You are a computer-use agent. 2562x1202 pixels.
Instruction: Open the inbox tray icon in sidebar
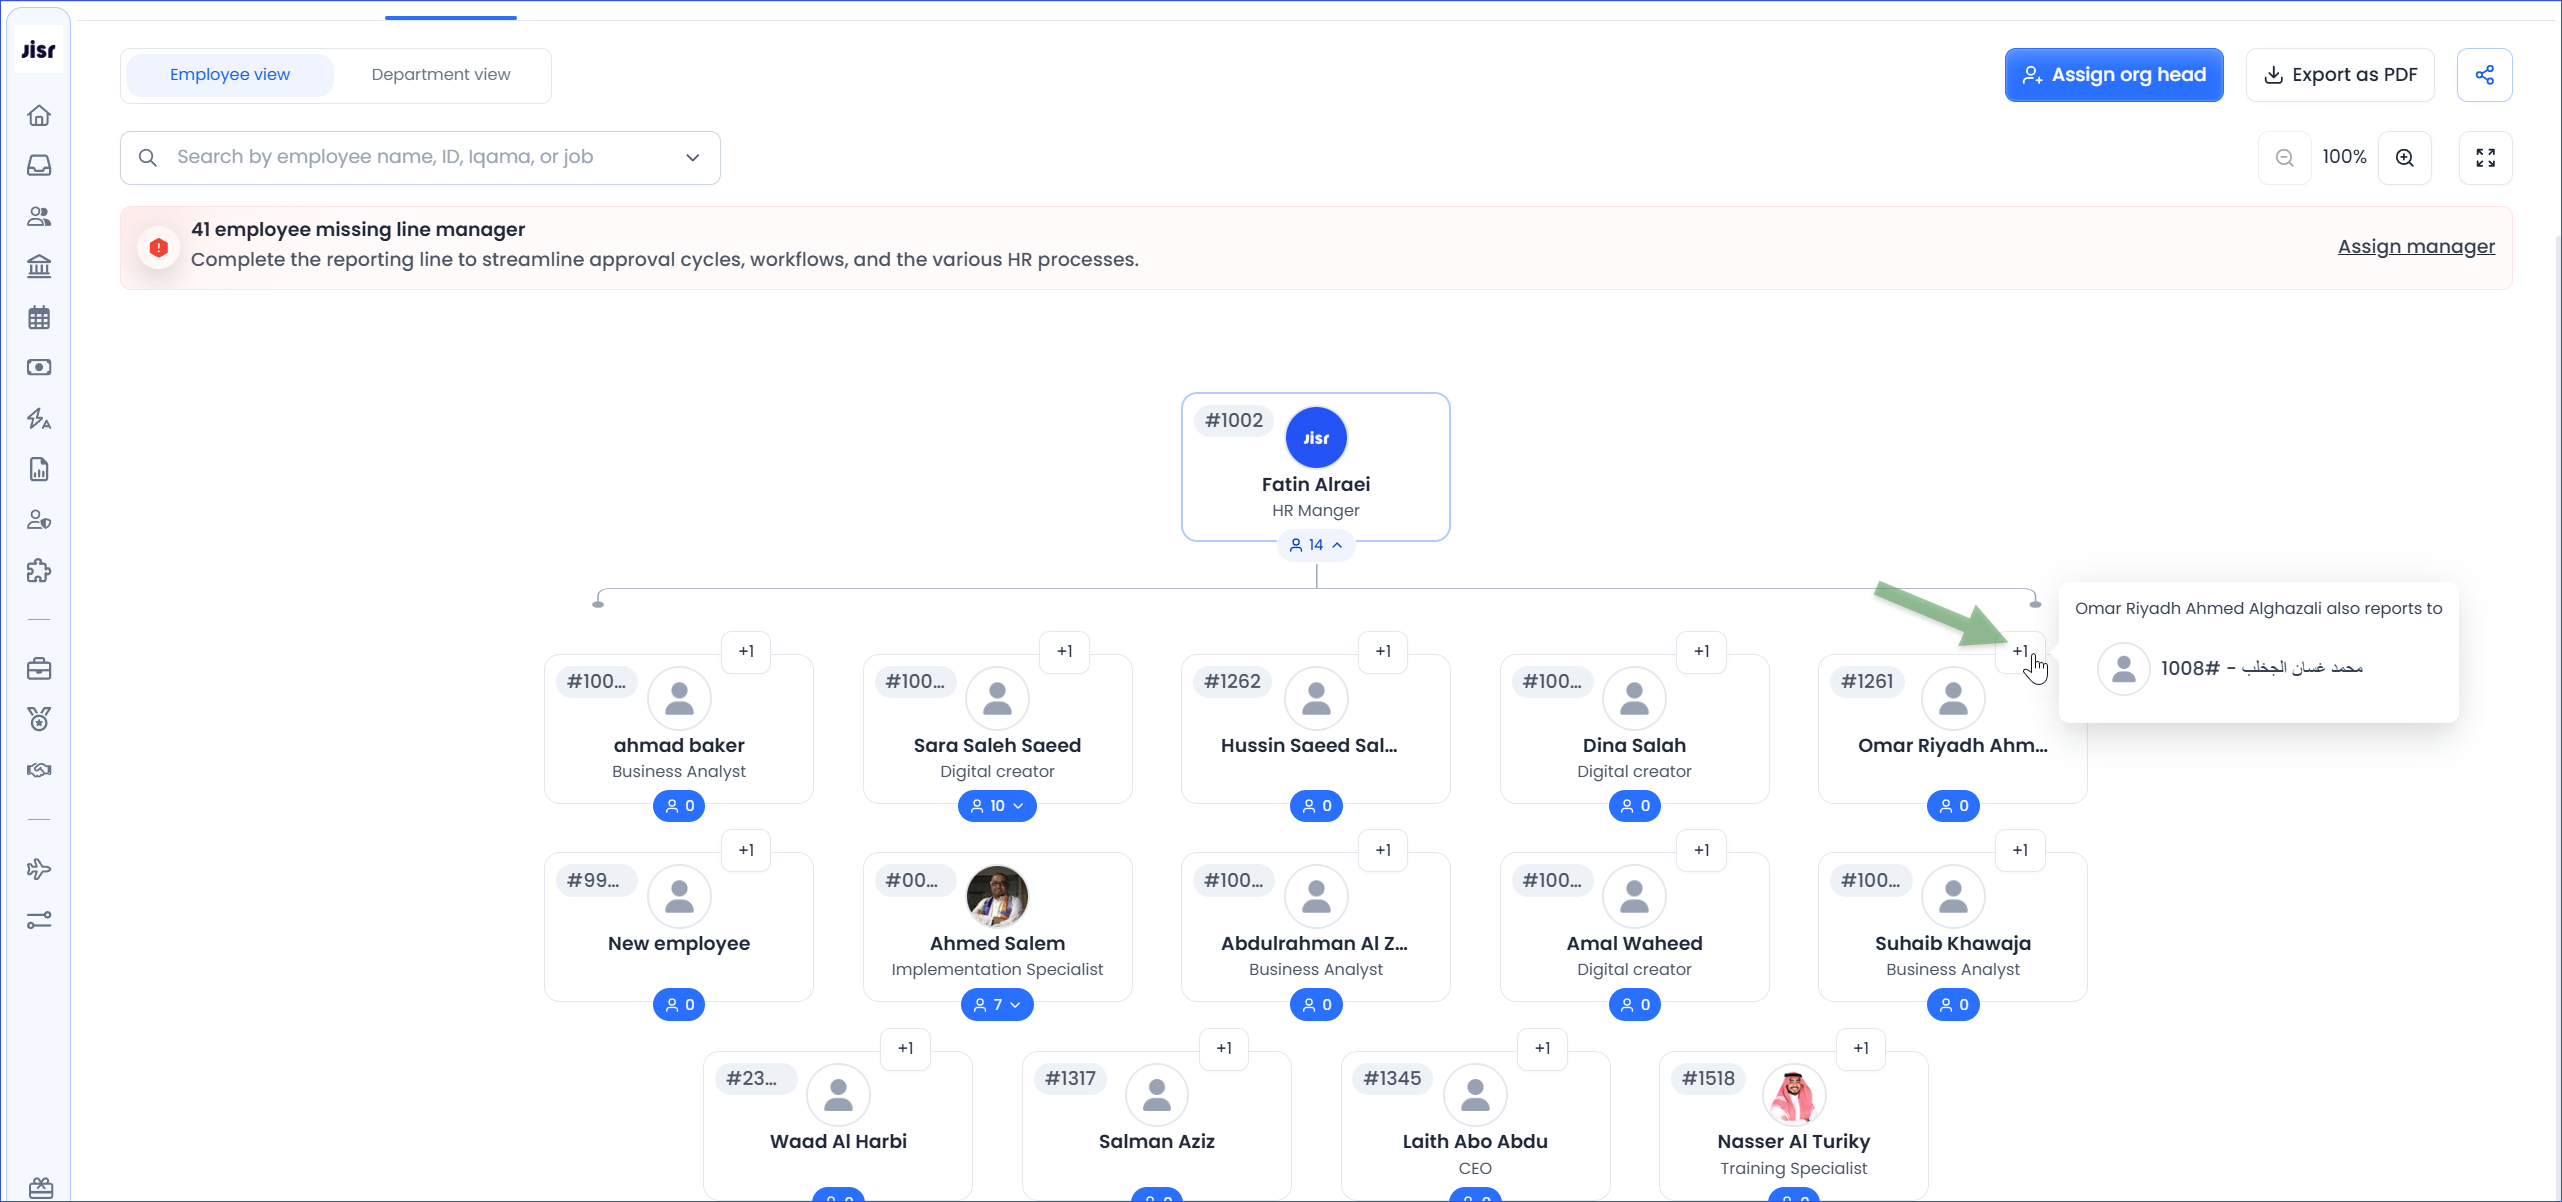[39, 165]
